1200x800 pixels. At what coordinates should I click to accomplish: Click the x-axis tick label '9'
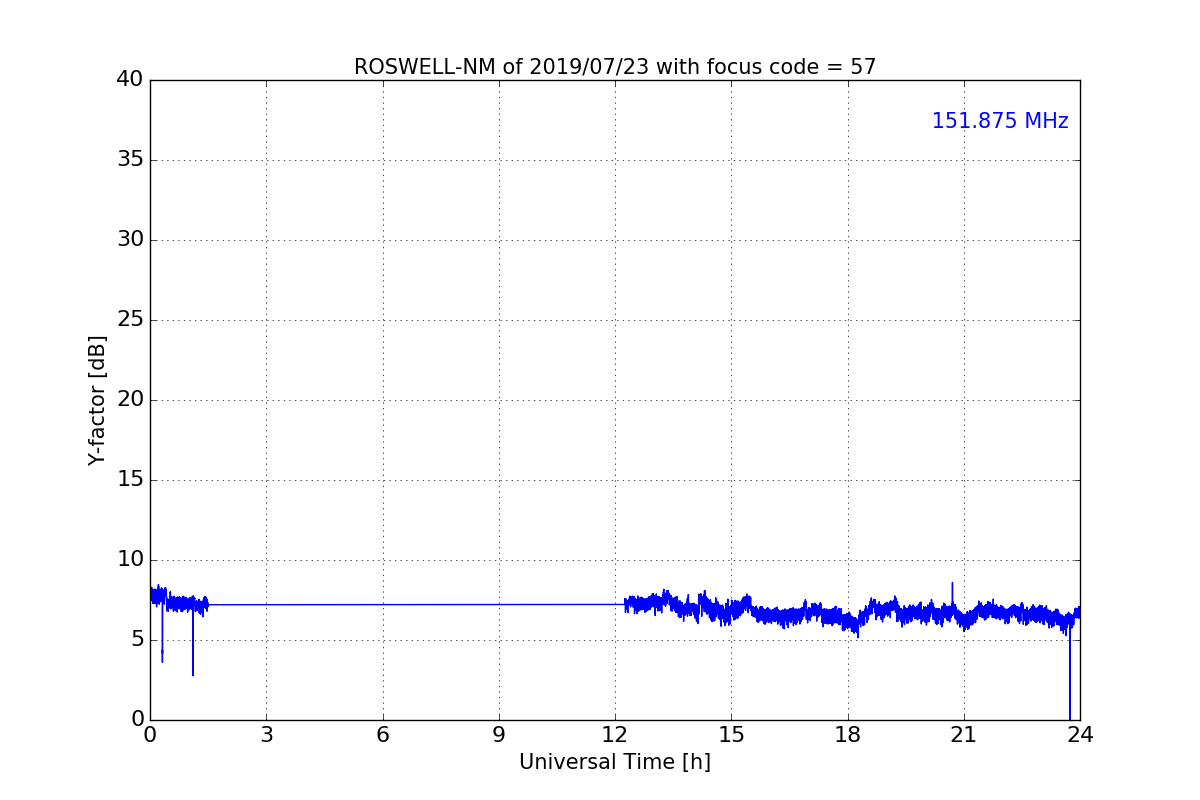click(499, 735)
